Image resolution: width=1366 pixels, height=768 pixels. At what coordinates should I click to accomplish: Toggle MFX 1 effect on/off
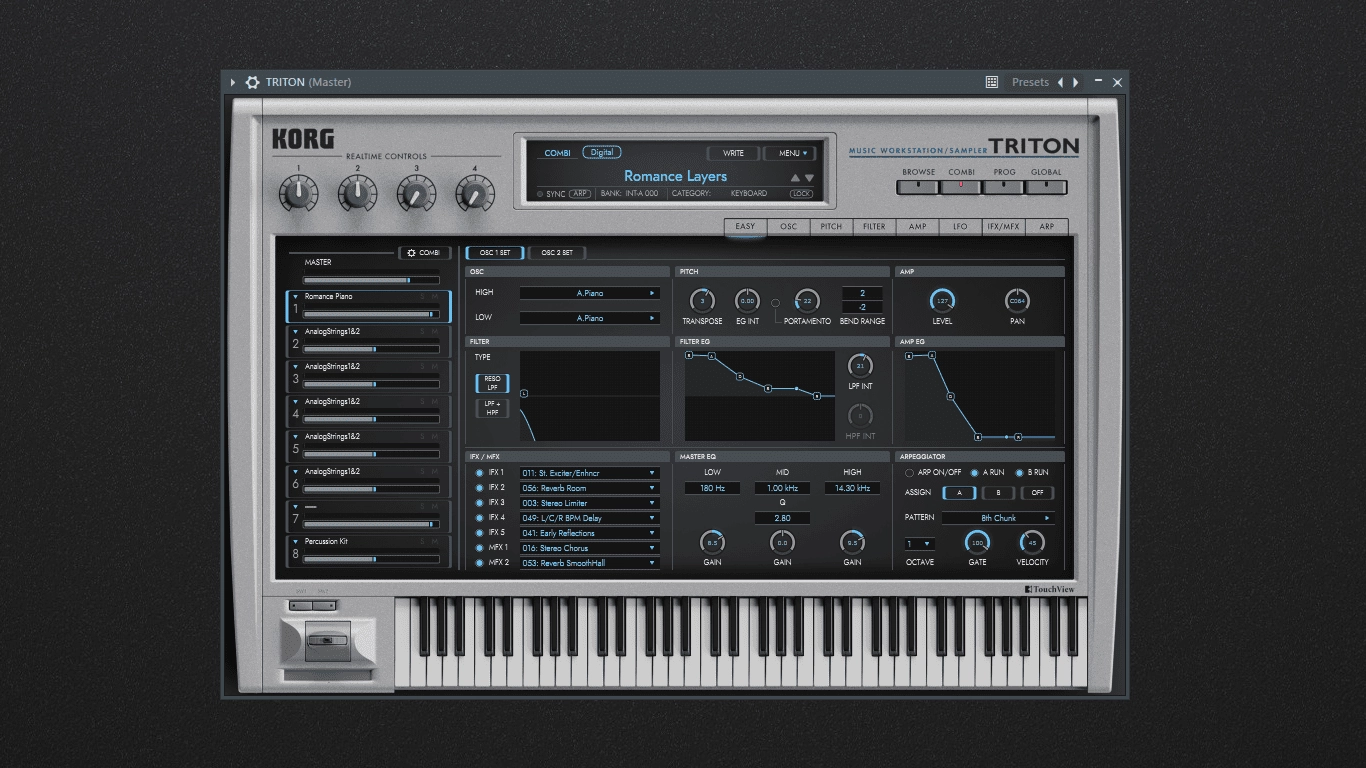(479, 548)
